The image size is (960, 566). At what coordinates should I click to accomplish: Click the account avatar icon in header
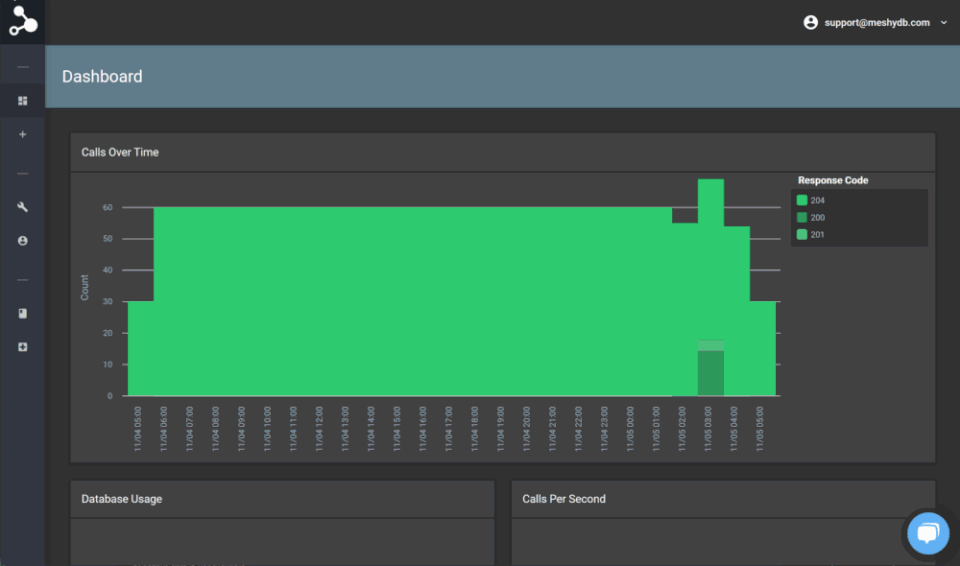click(x=811, y=23)
